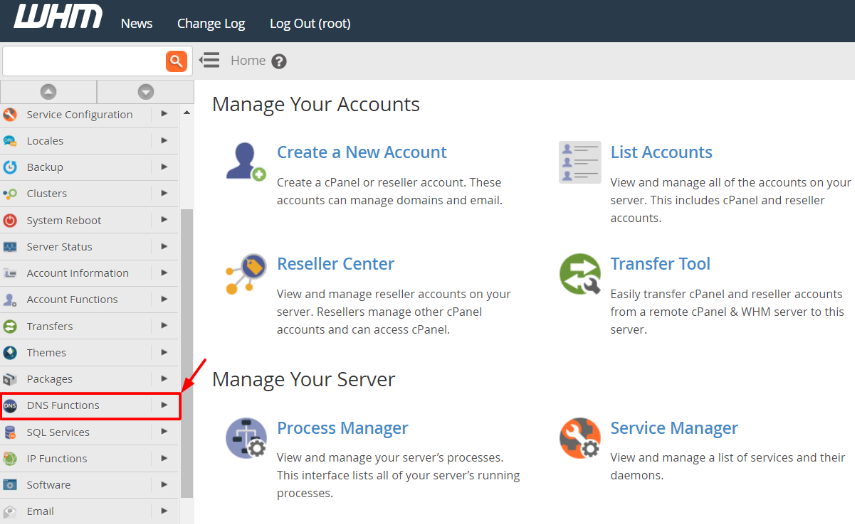Click the Create a New Account user icon
855x524 pixels.
[x=245, y=161]
